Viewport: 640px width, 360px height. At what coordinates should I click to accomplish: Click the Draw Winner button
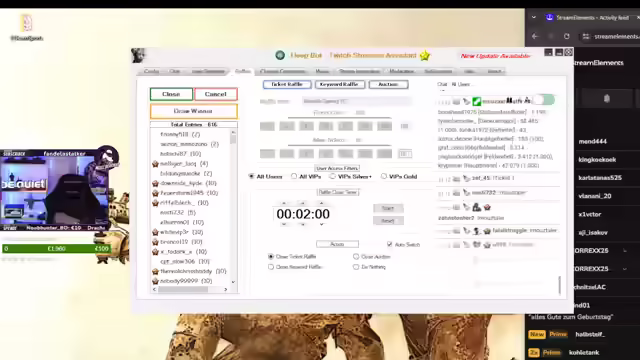tap(193, 111)
